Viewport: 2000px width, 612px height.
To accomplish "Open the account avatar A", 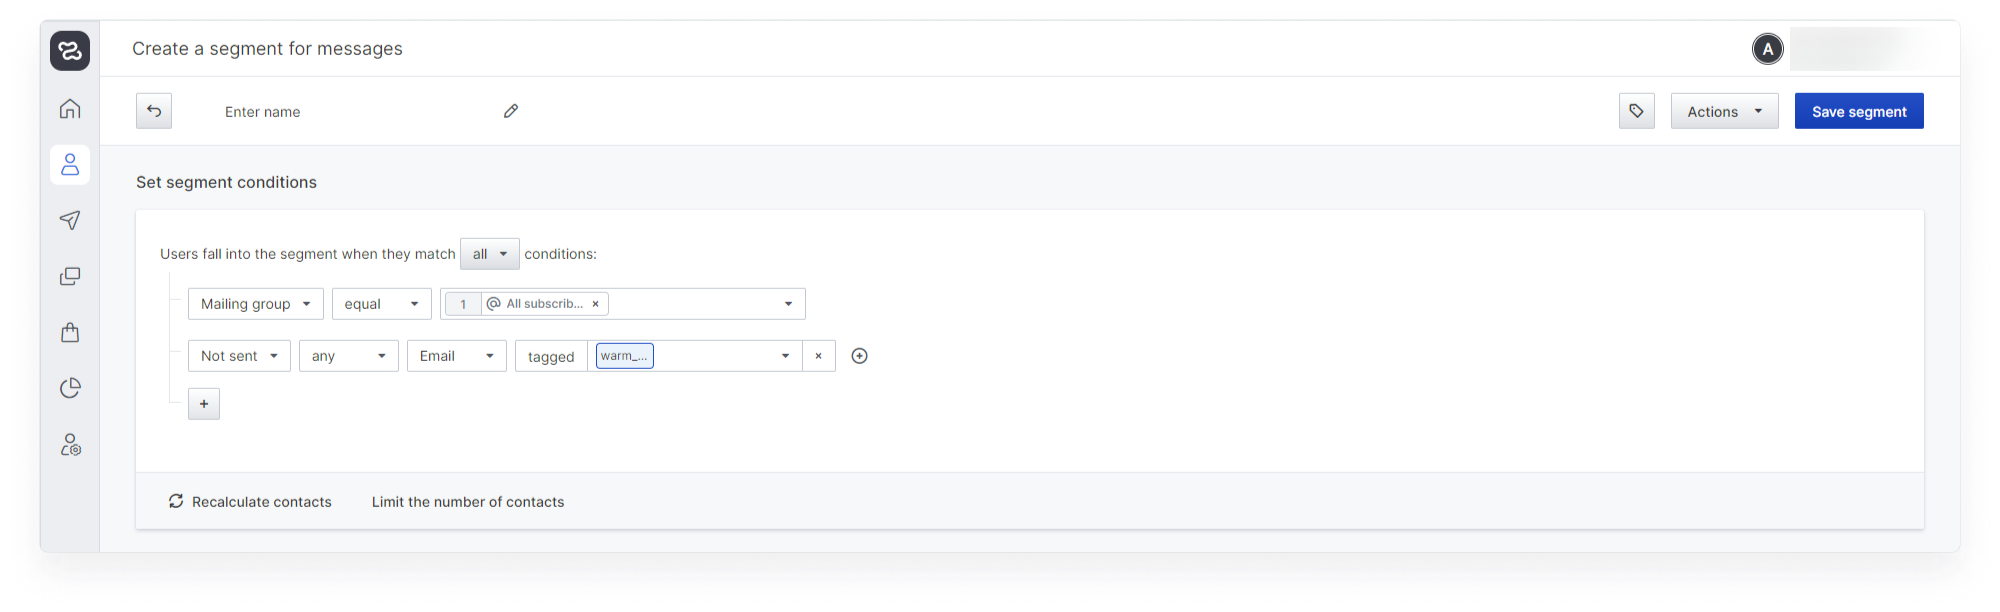I will (1768, 49).
